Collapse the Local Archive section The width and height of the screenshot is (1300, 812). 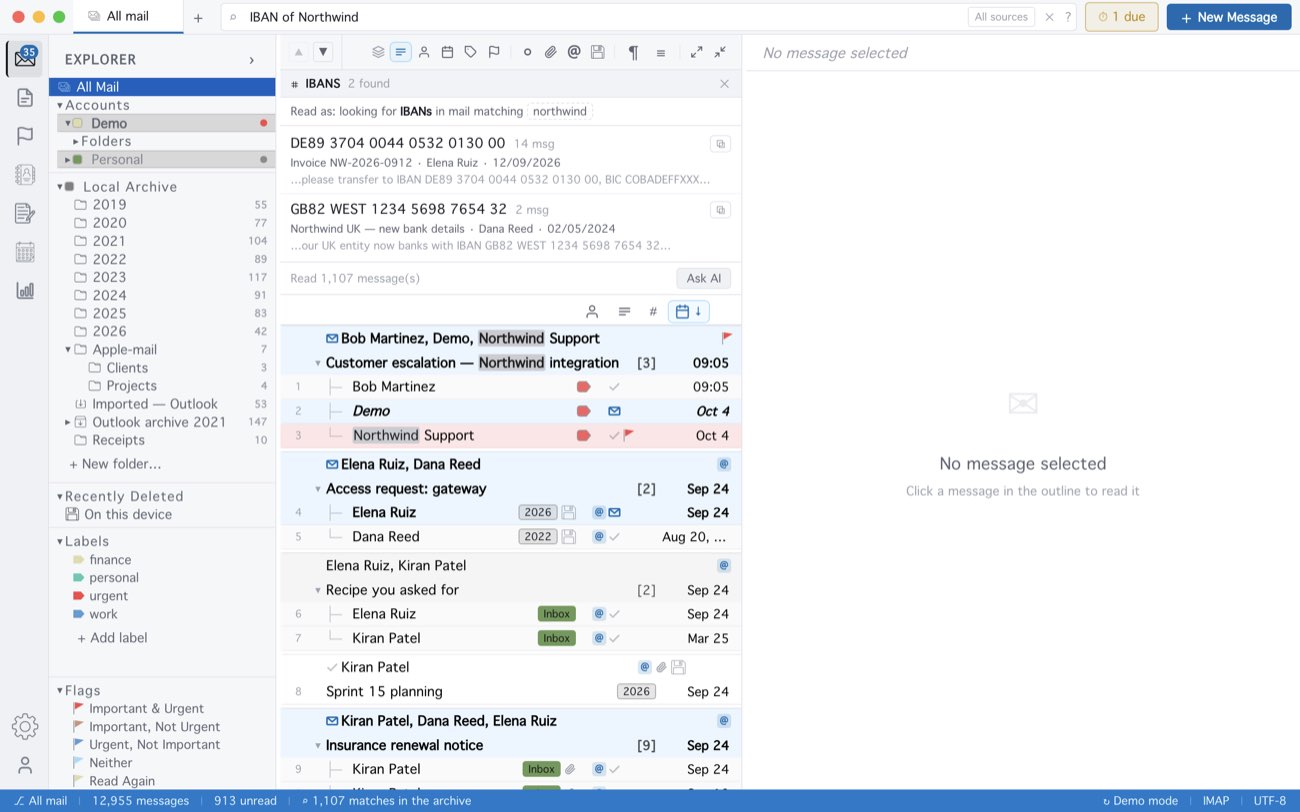pyautogui.click(x=60, y=187)
